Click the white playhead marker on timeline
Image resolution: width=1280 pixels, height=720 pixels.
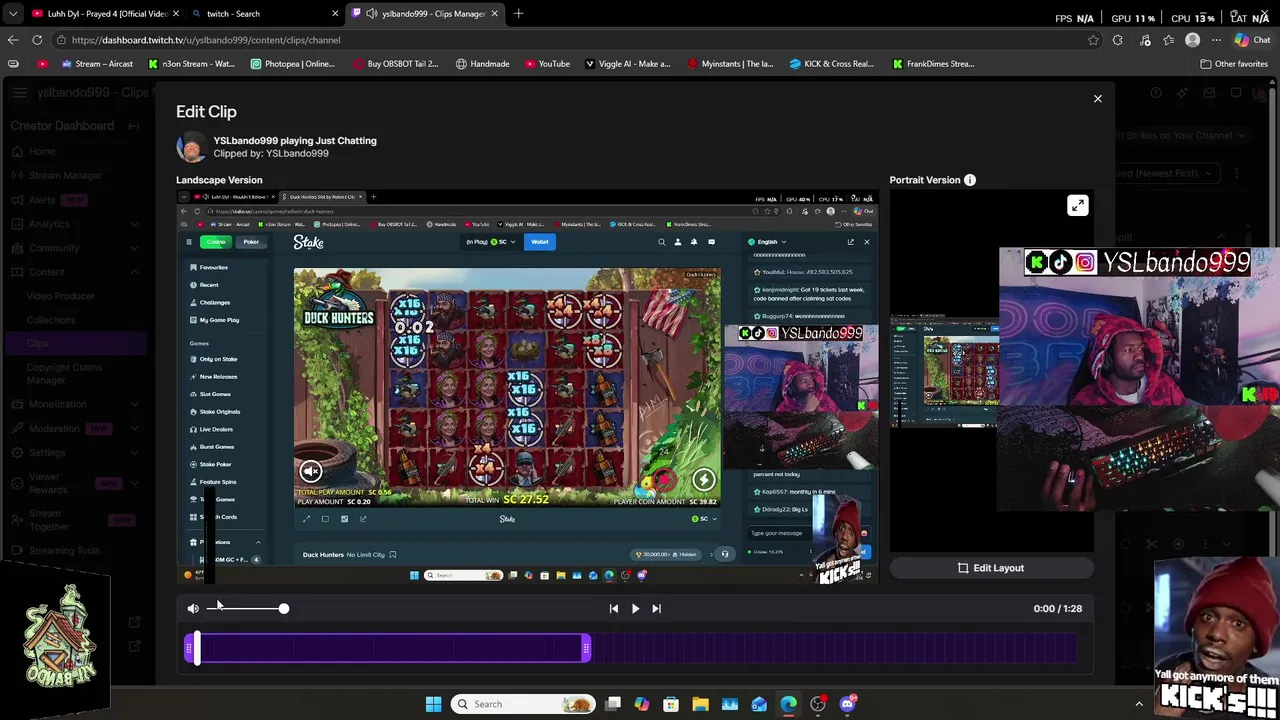tap(197, 649)
